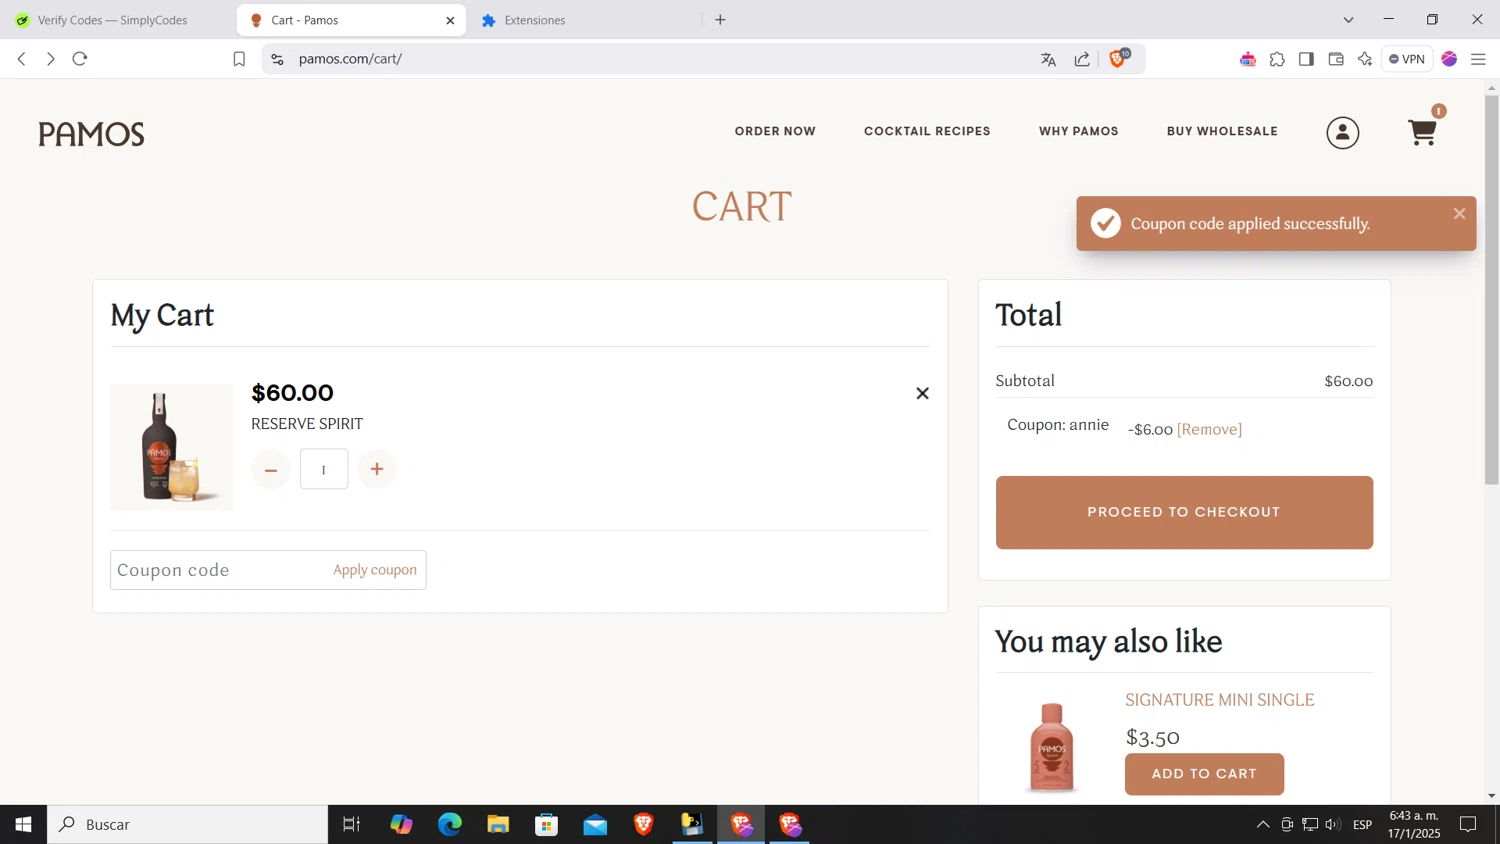Click the taskbar Buscar search box
Screen dimensions: 1500x844
188,824
